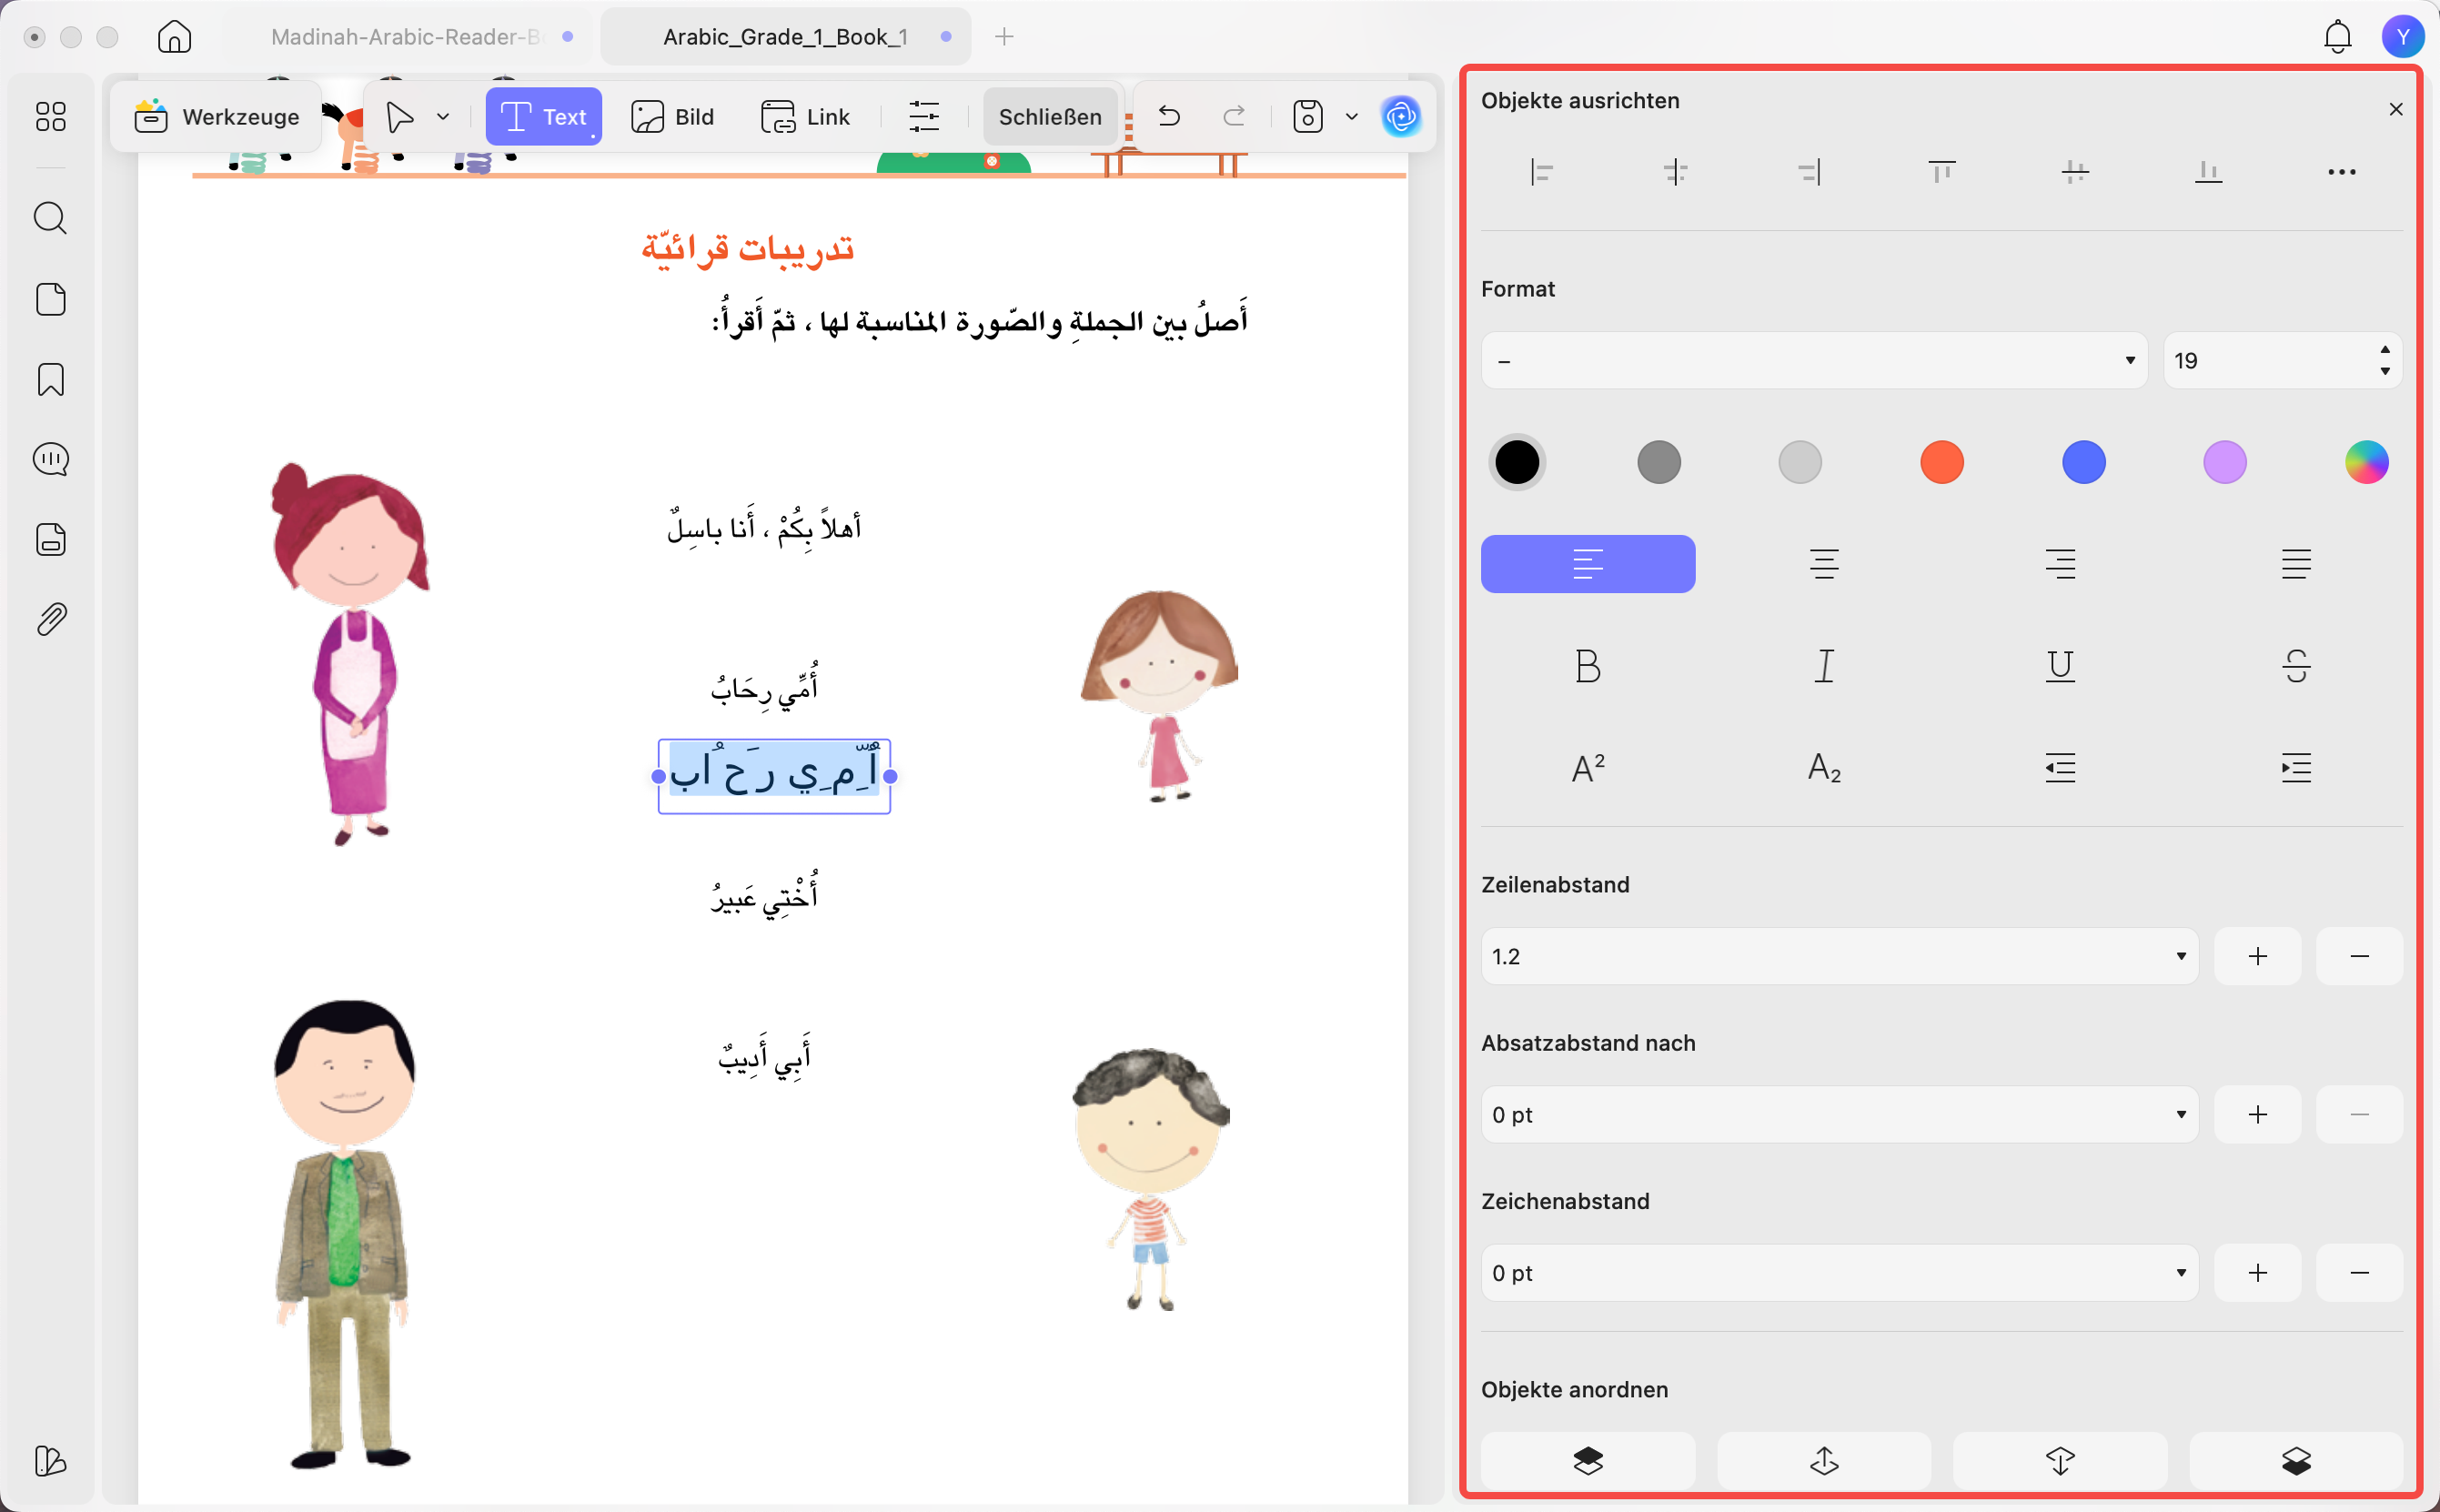Decrease Zeichenabstand with minus button
The height and width of the screenshot is (1512, 2440).
[2359, 1272]
